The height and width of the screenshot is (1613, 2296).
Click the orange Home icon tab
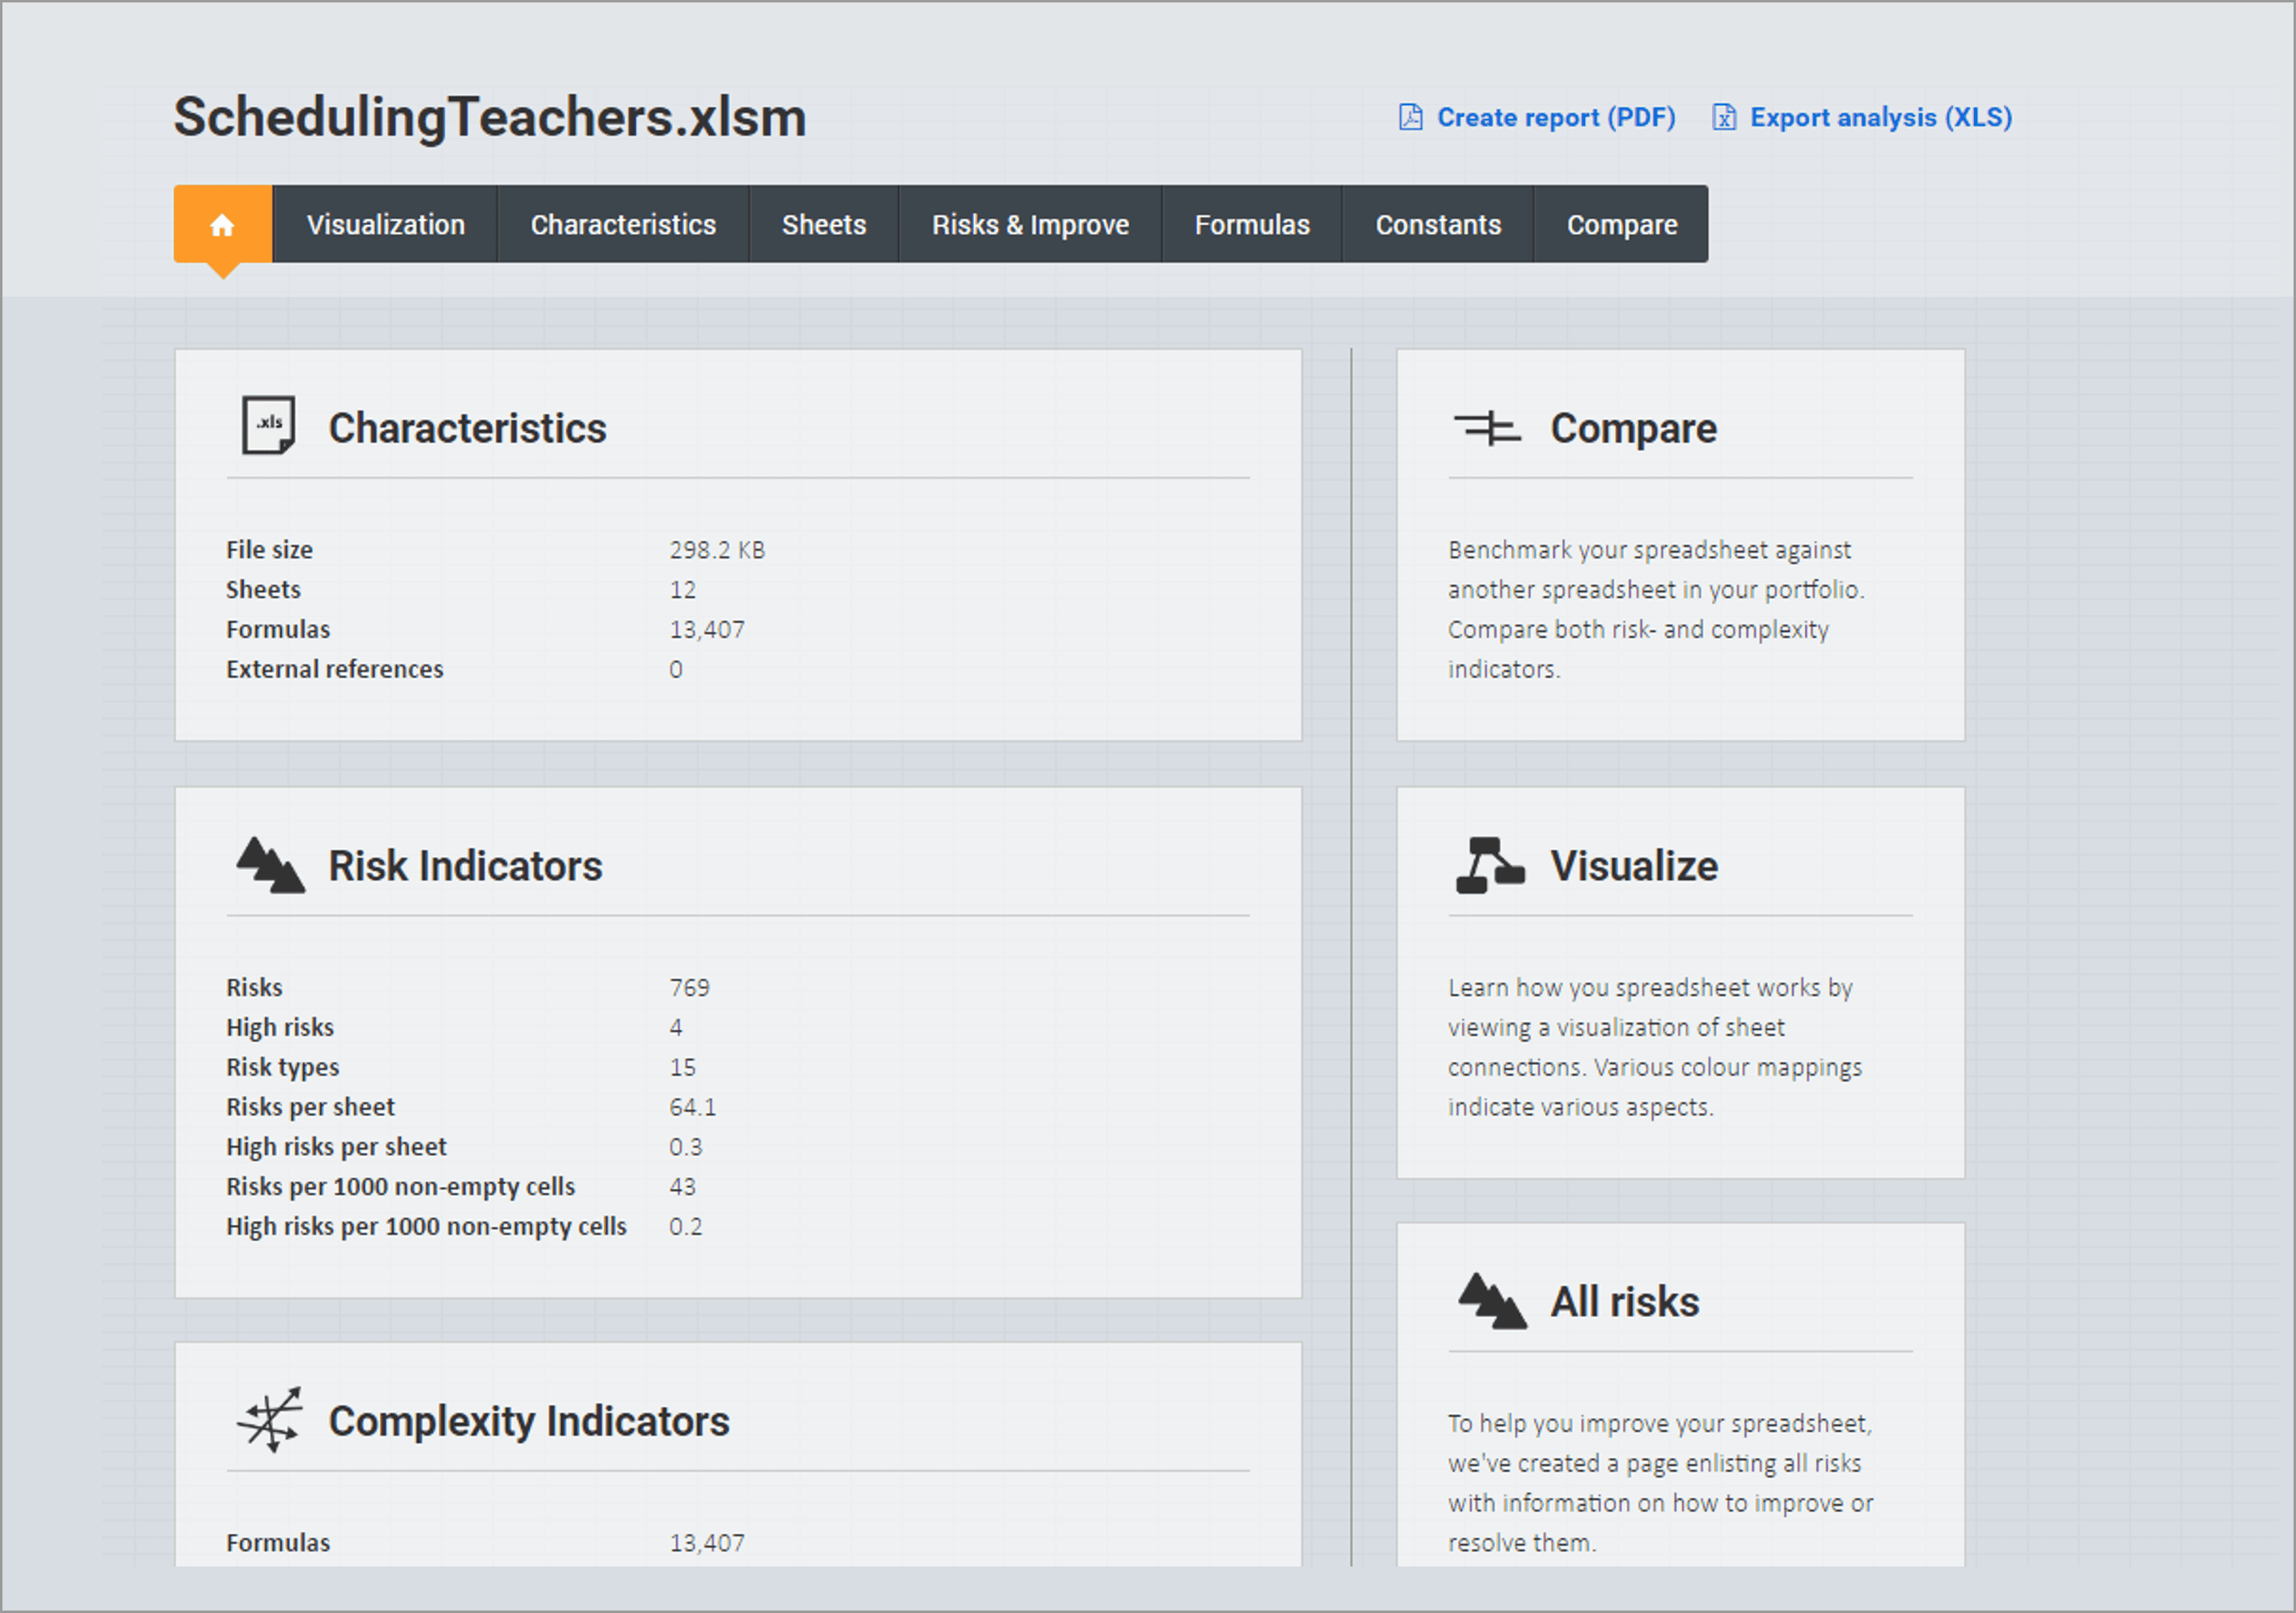coord(222,224)
